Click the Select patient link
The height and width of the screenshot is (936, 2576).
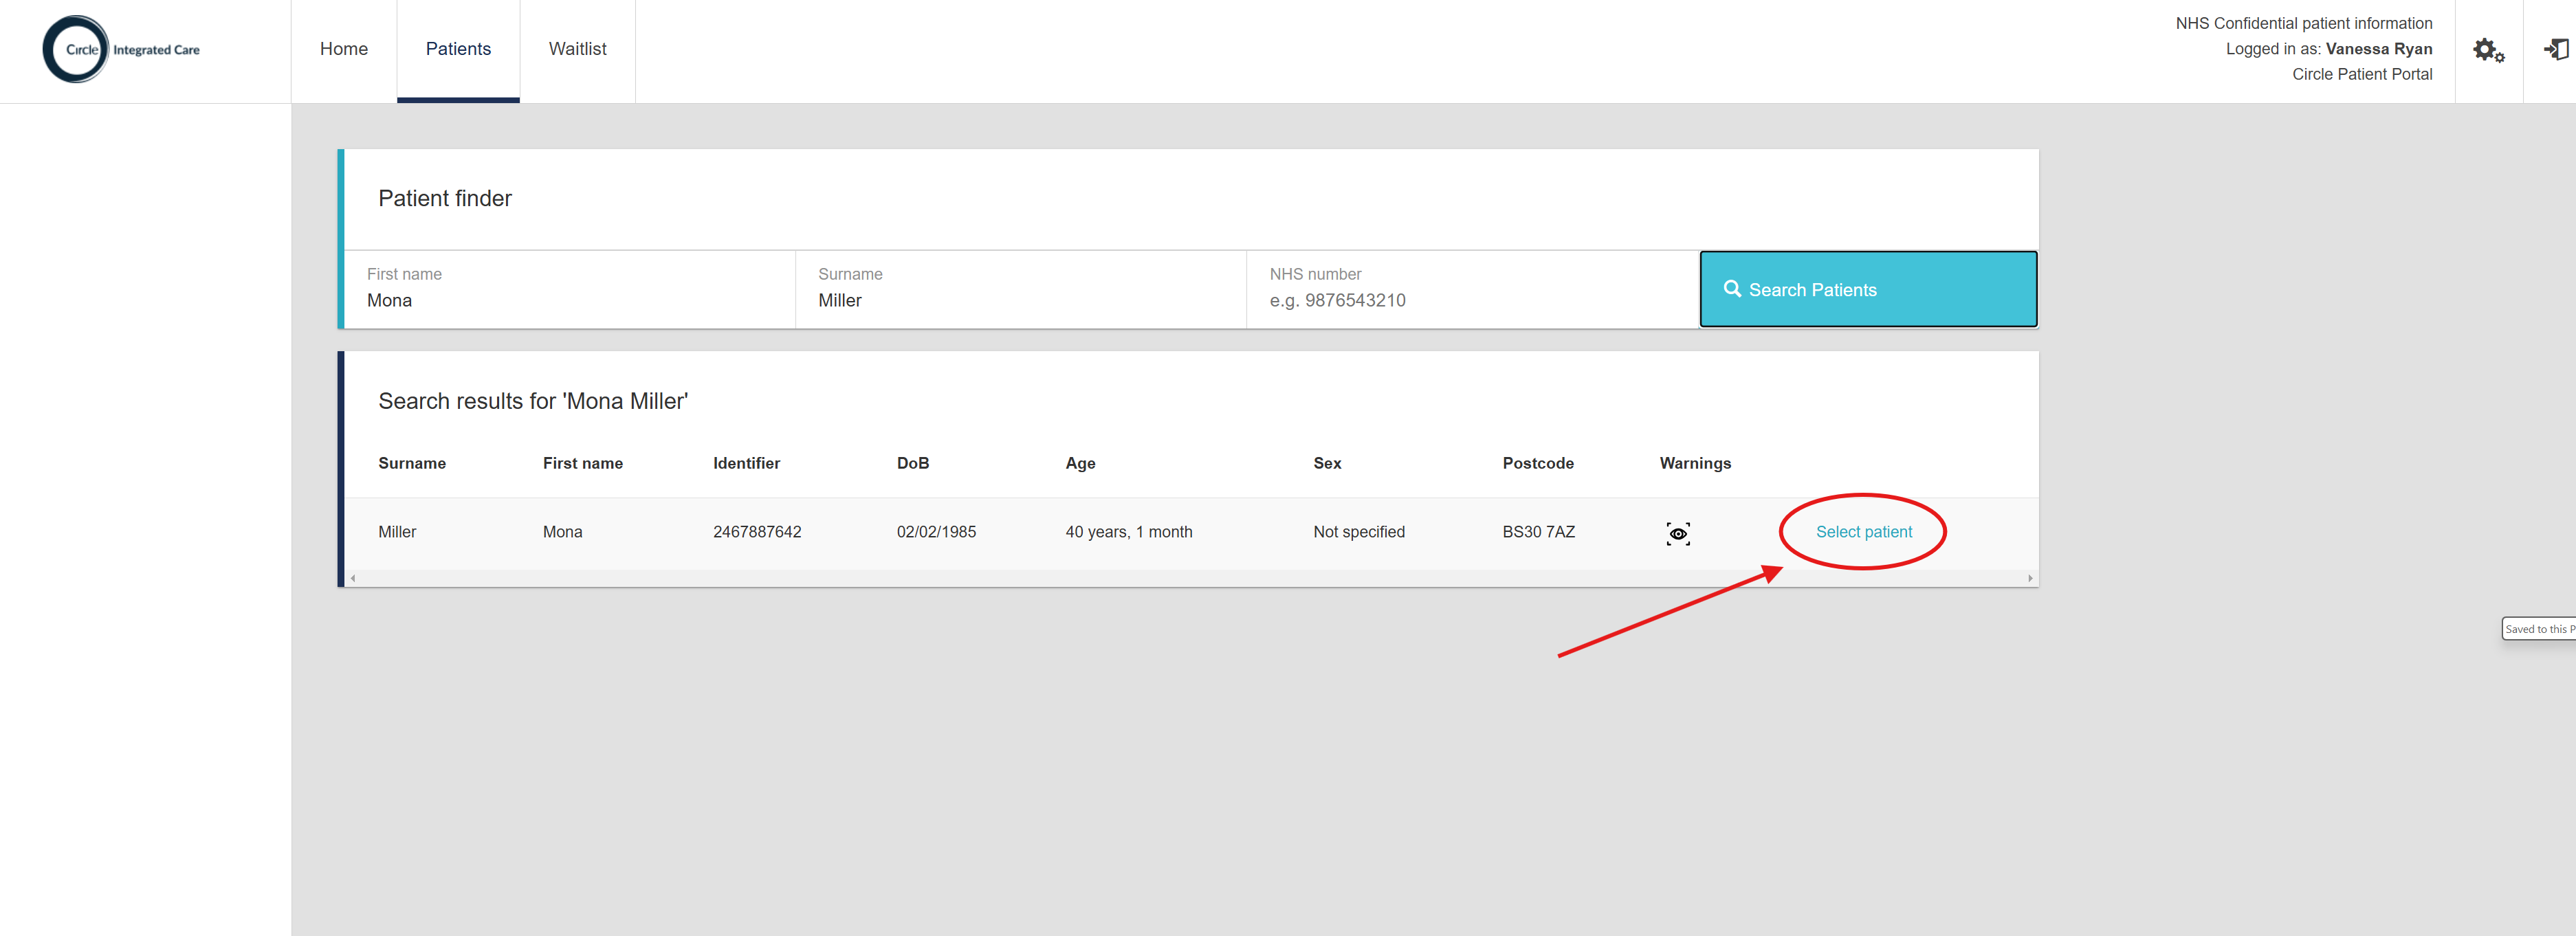1863,532
